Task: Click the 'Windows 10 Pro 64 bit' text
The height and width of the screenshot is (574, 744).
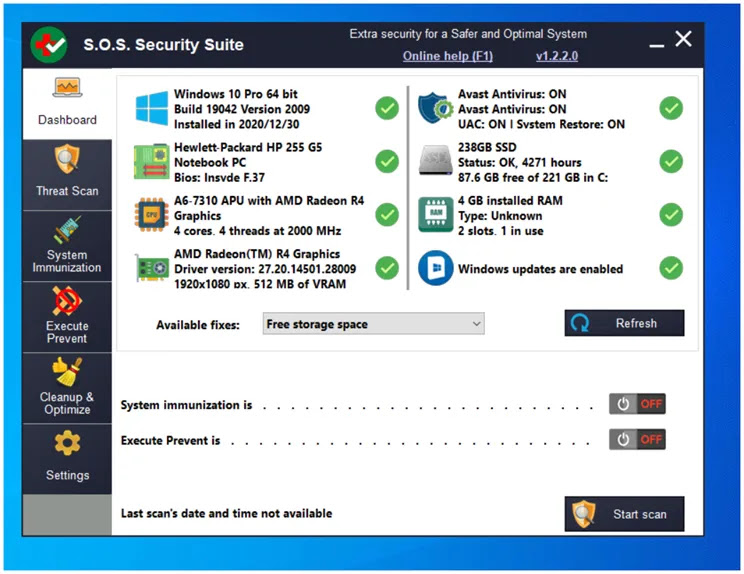Action: pos(236,94)
